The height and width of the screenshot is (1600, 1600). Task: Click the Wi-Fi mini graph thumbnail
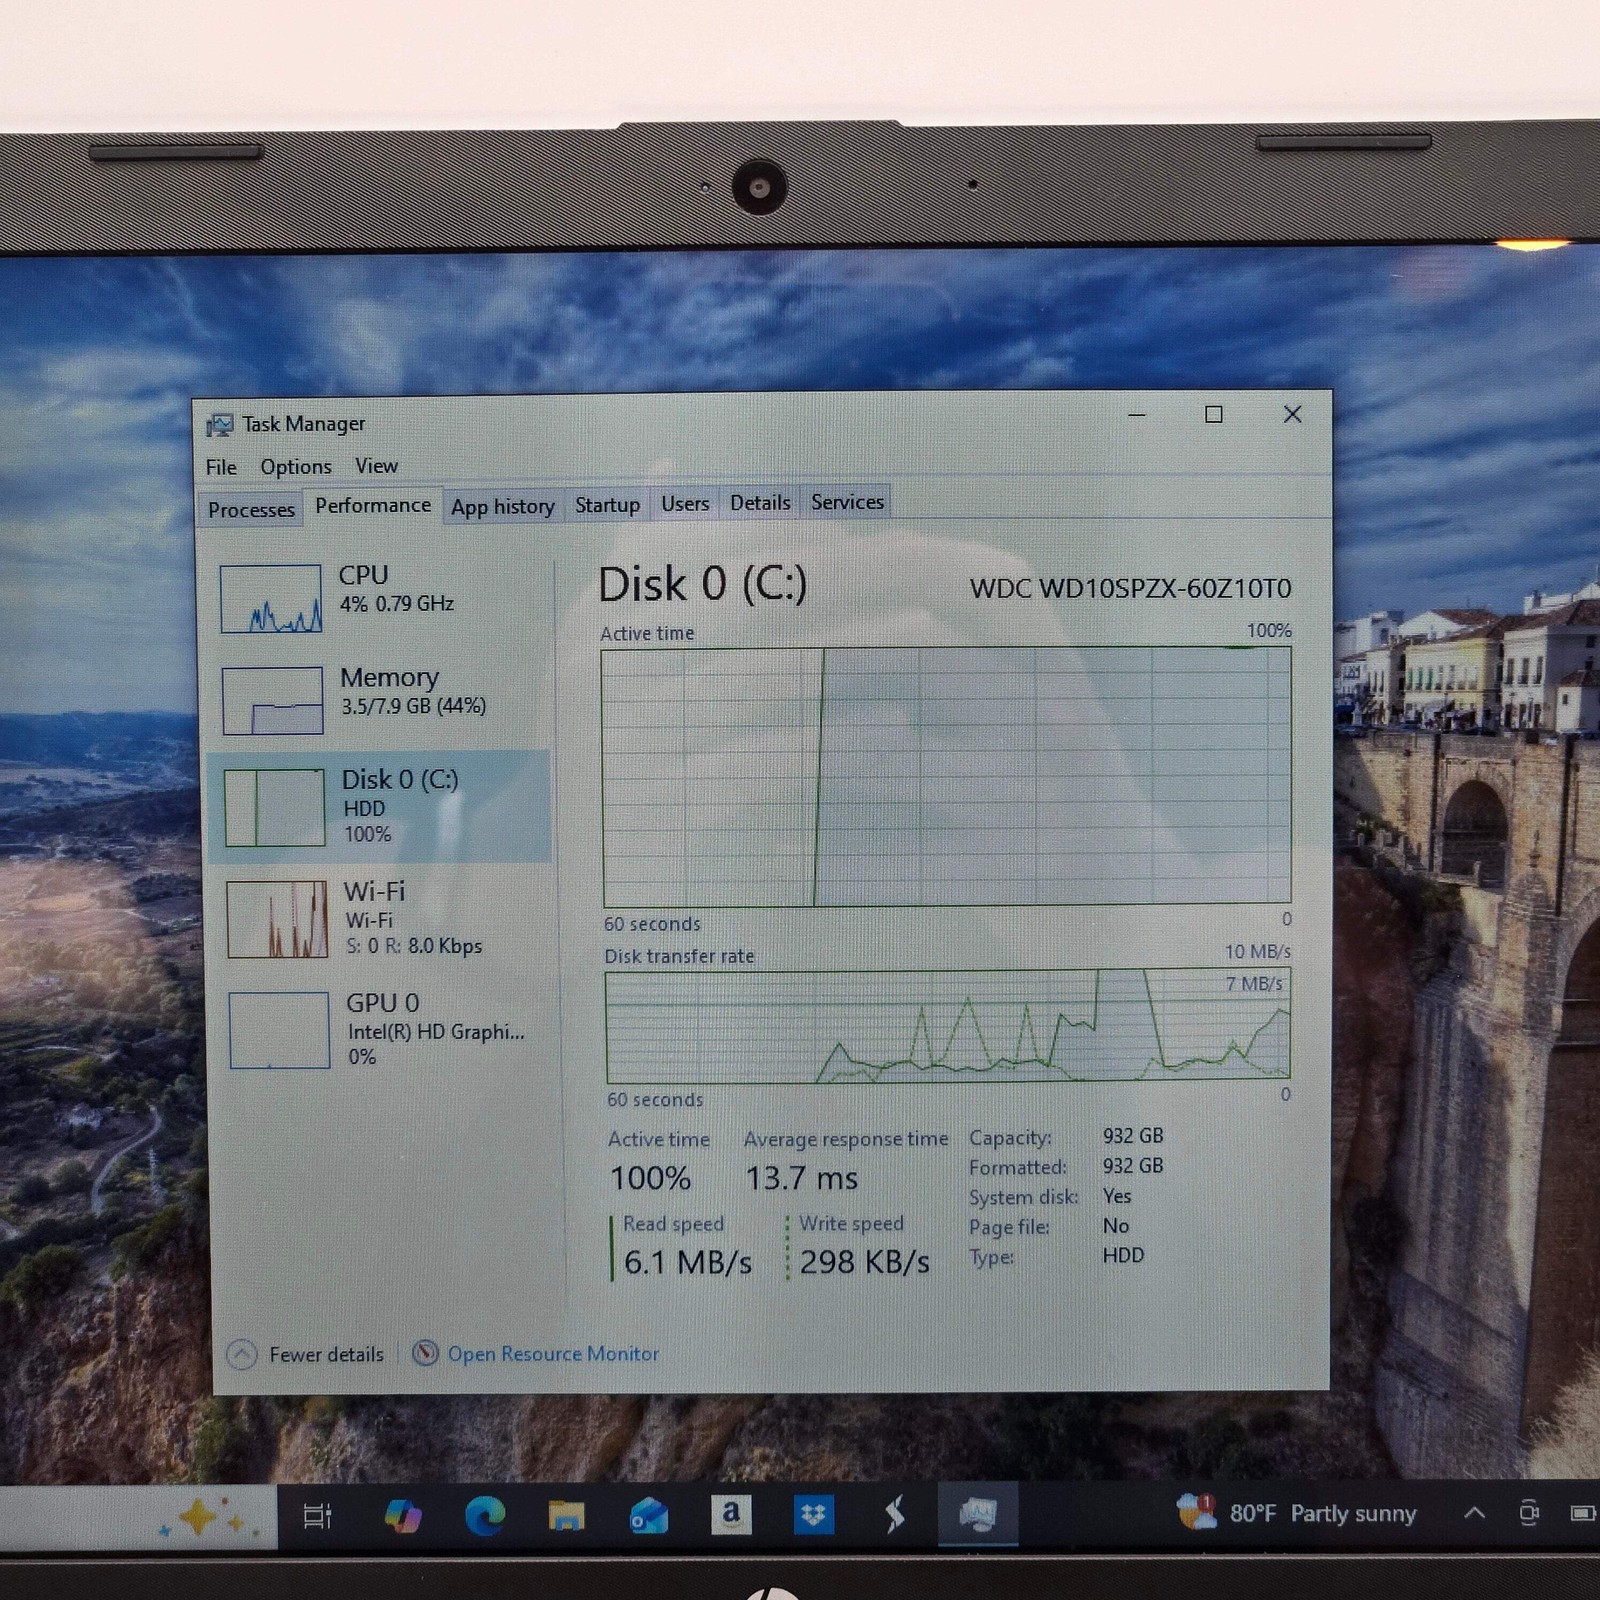tap(277, 919)
